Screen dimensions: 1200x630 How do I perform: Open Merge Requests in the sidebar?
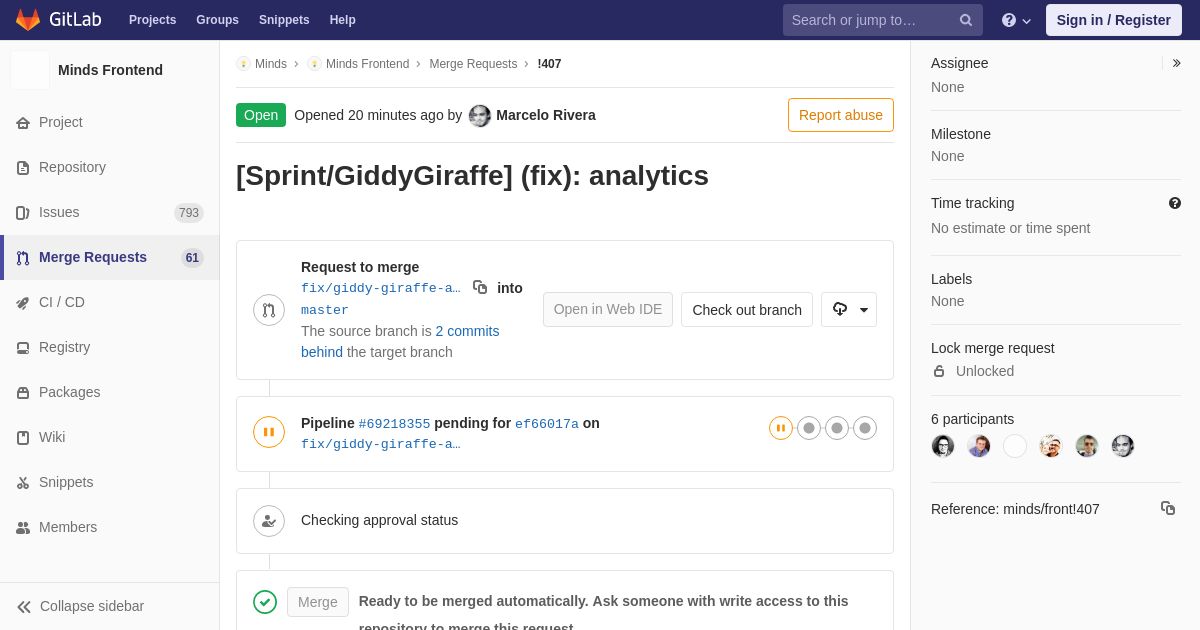click(x=110, y=257)
